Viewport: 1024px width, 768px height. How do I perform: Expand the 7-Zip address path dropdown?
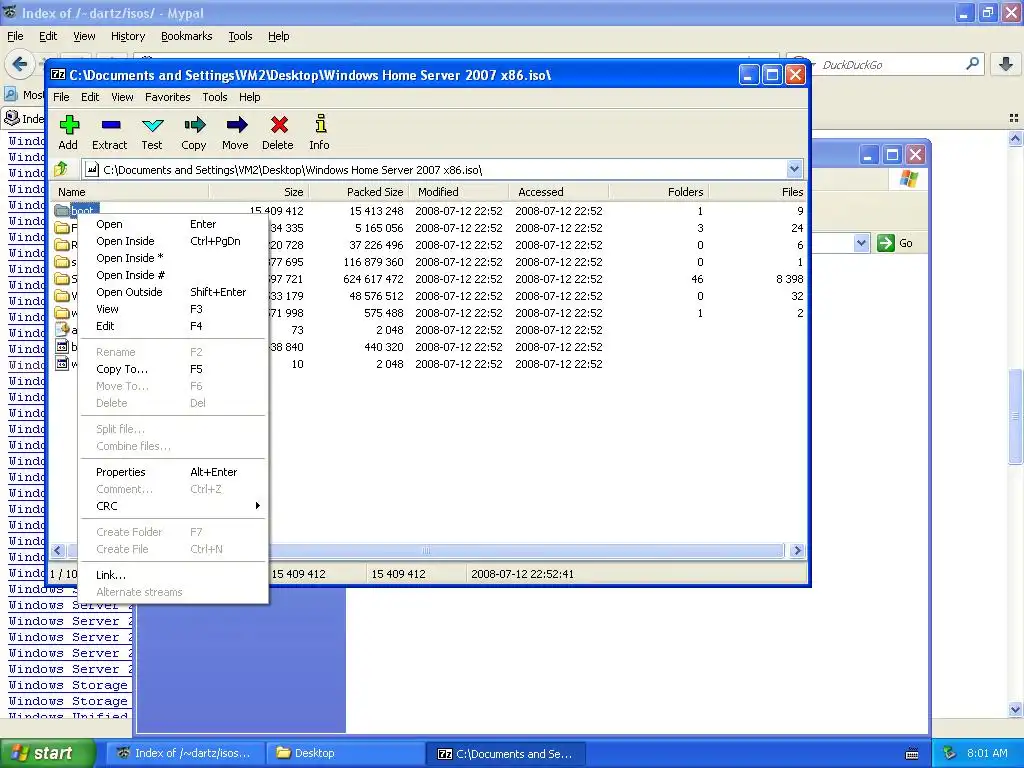click(793, 170)
